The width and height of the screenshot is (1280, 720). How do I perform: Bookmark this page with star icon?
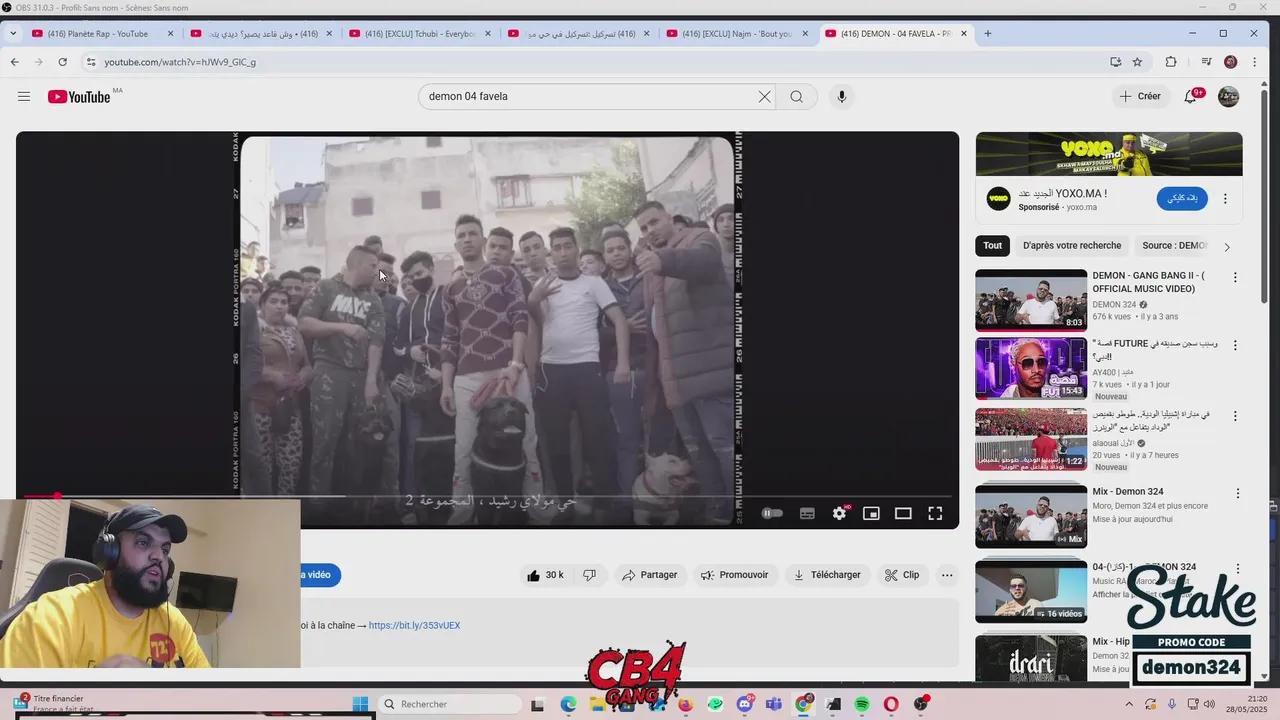pos(1137,62)
